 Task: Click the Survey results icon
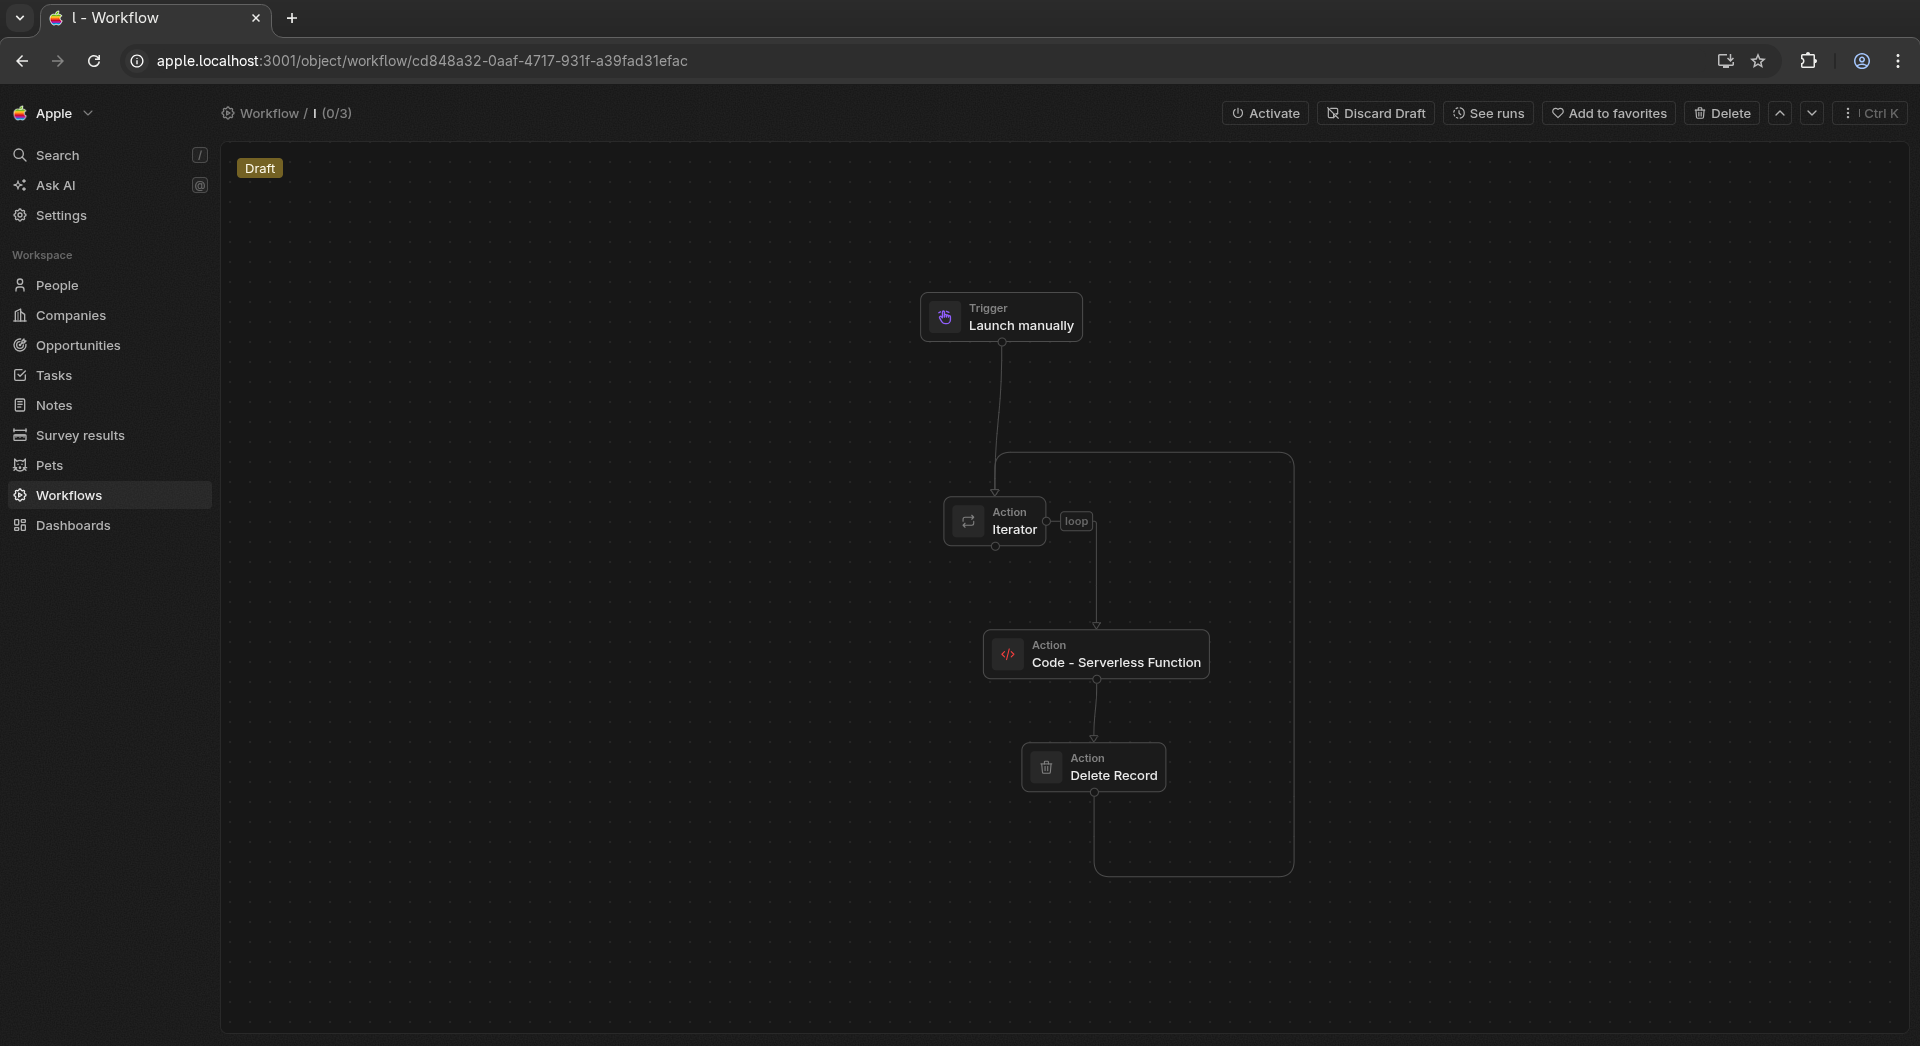20,435
